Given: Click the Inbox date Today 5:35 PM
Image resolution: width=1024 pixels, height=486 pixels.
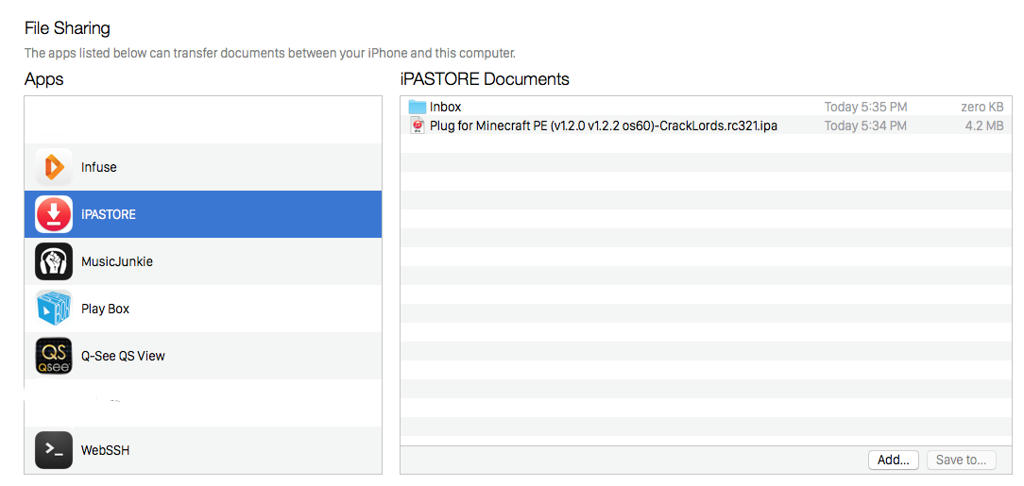Looking at the screenshot, I should [865, 107].
